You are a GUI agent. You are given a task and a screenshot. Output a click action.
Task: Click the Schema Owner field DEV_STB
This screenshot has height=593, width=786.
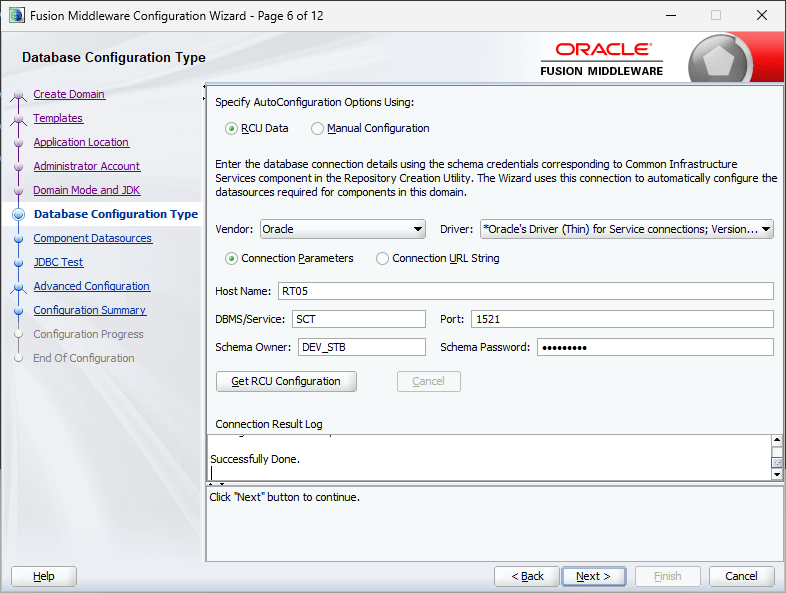[x=362, y=347]
